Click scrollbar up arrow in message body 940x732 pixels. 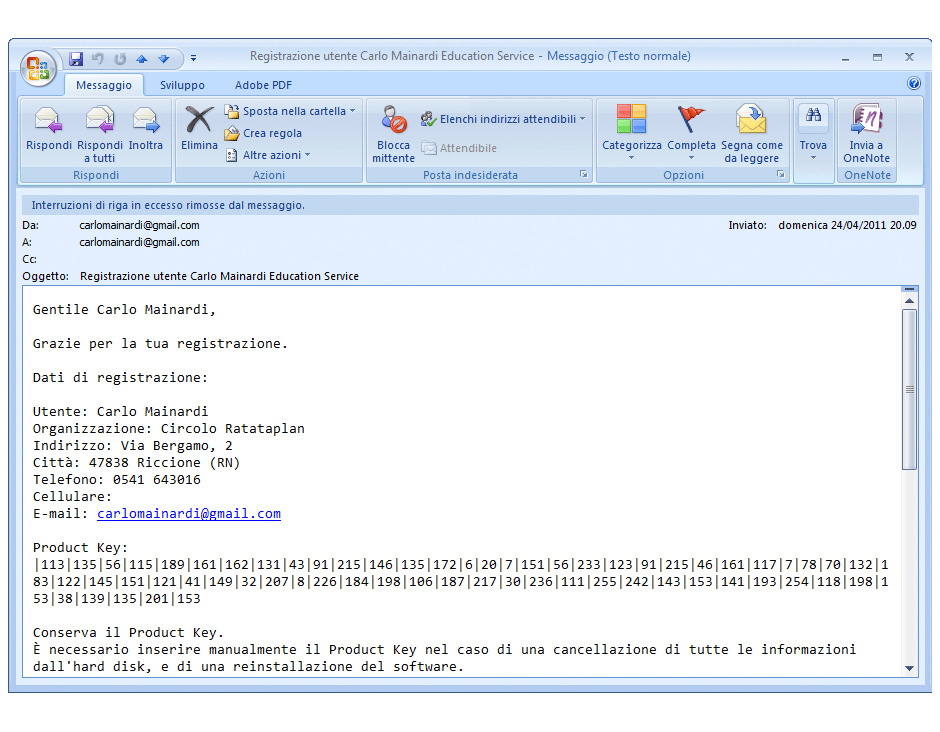tap(909, 301)
